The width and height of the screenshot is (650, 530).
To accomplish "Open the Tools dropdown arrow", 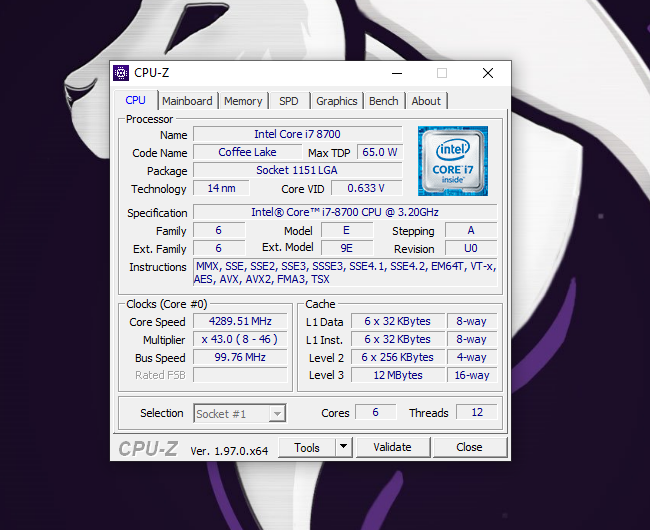I will pyautogui.click(x=343, y=447).
